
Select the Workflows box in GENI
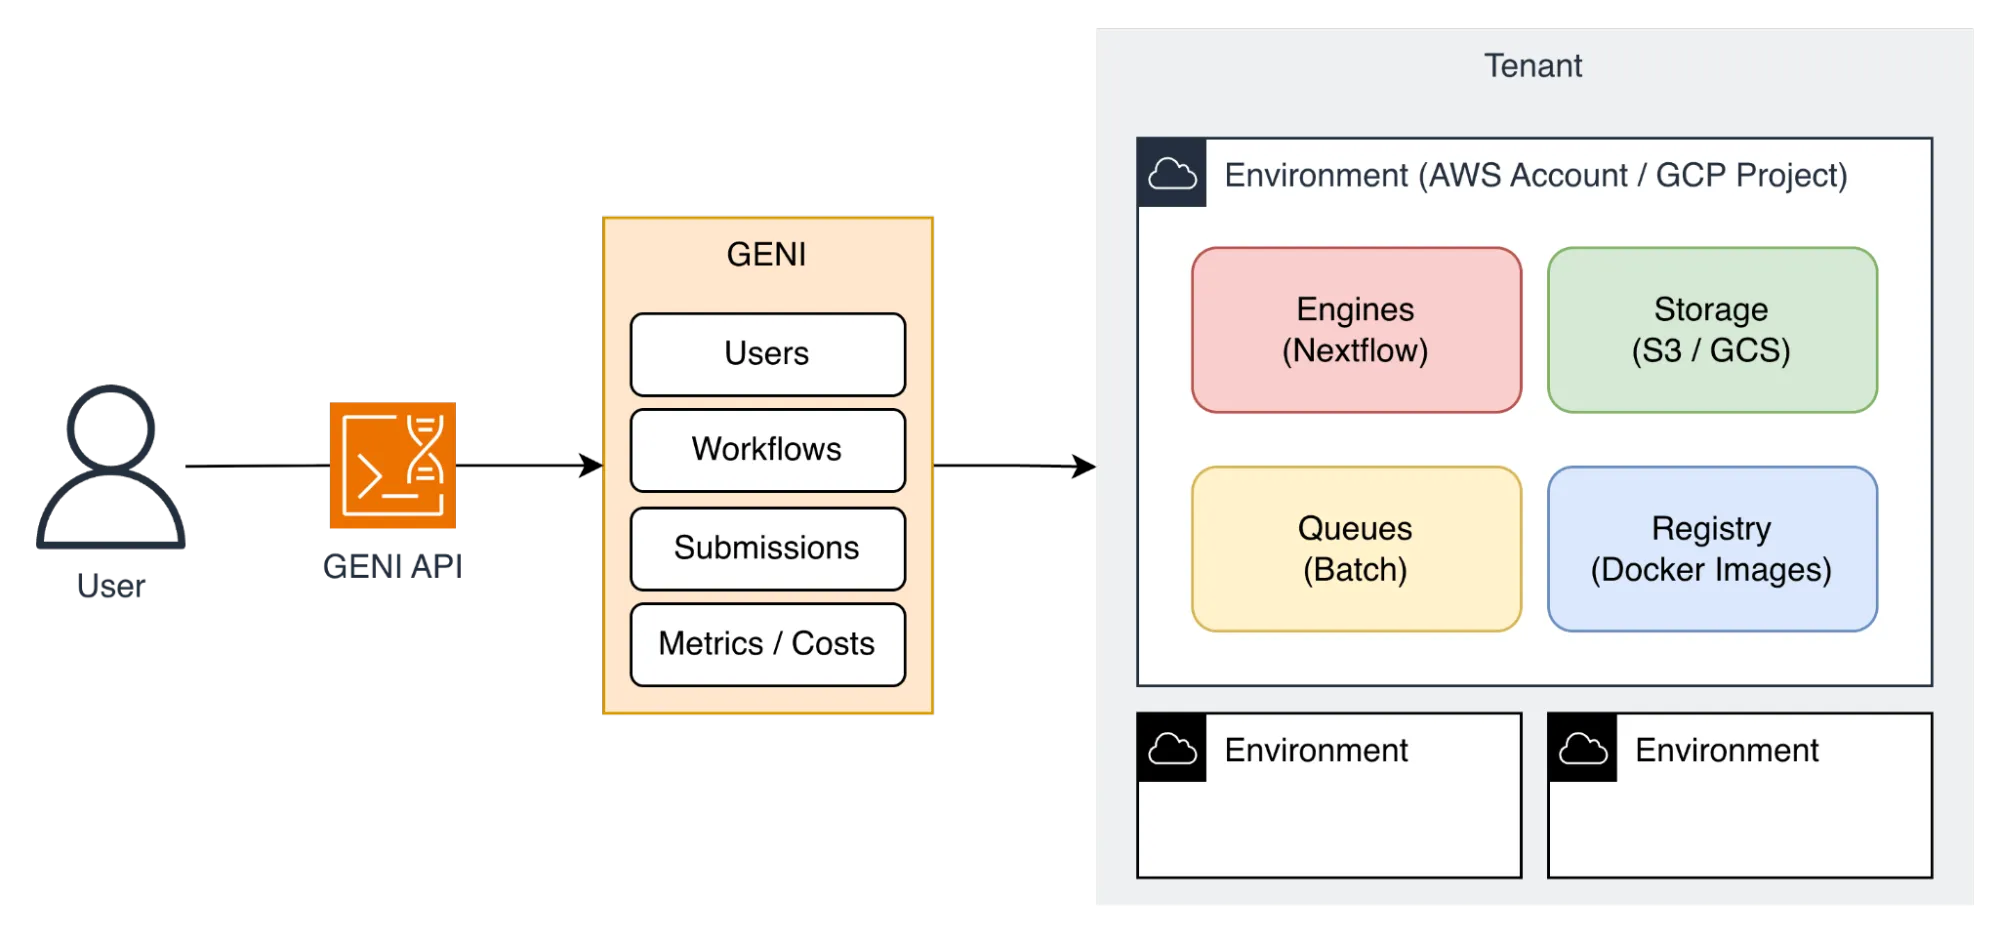point(768,450)
